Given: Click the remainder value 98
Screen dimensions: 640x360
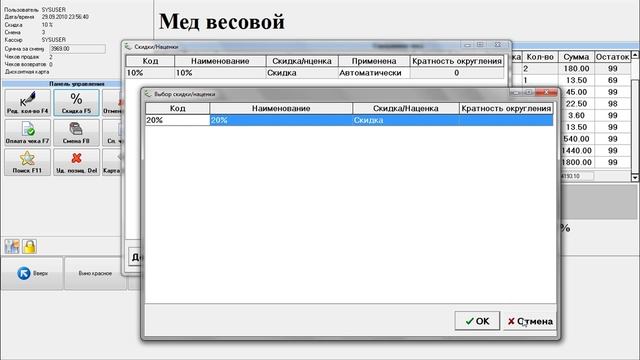Looking at the screenshot, I should coord(612,104).
